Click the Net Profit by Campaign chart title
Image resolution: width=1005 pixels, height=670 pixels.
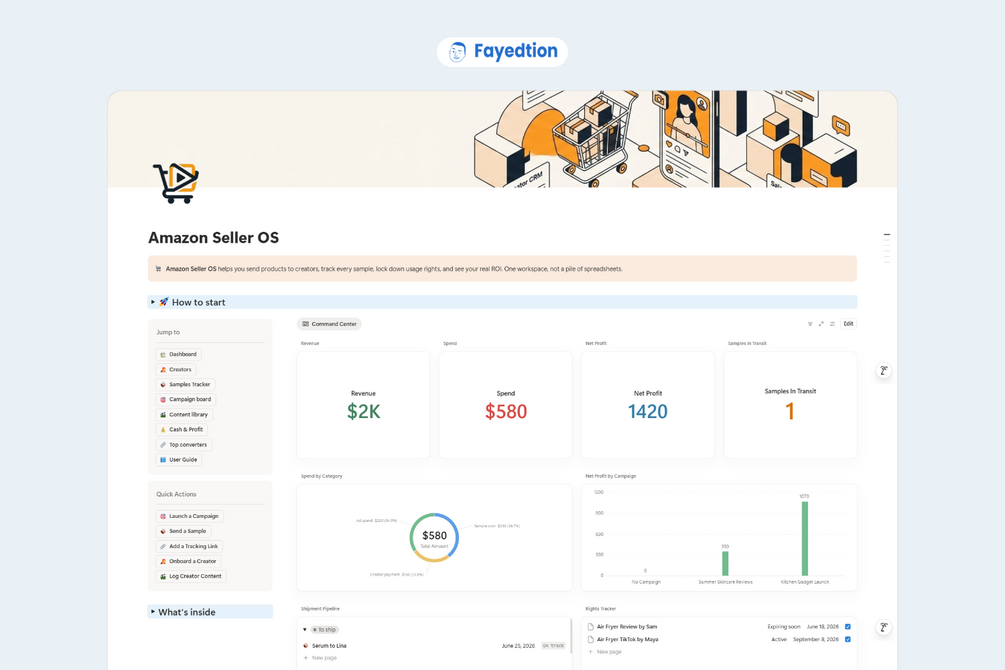point(611,476)
